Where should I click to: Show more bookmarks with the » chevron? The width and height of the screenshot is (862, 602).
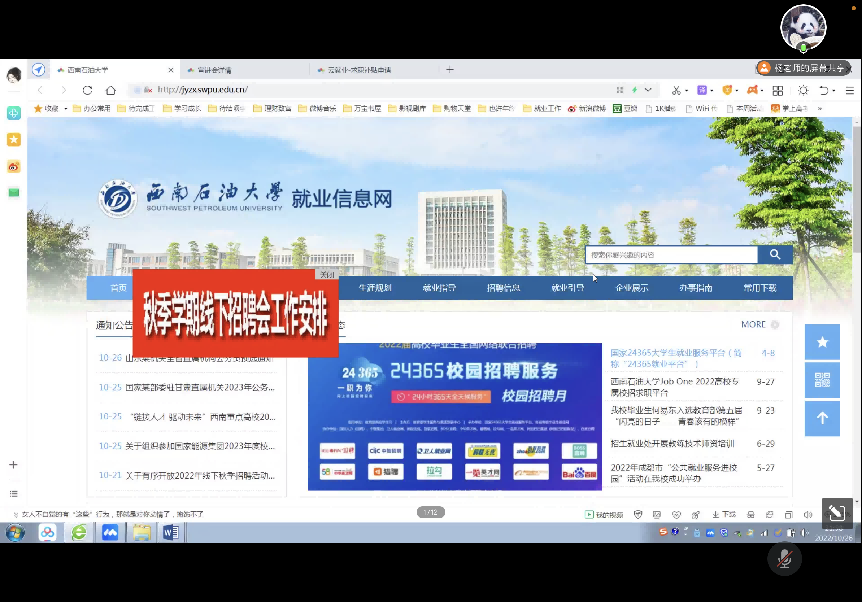pyautogui.click(x=820, y=108)
